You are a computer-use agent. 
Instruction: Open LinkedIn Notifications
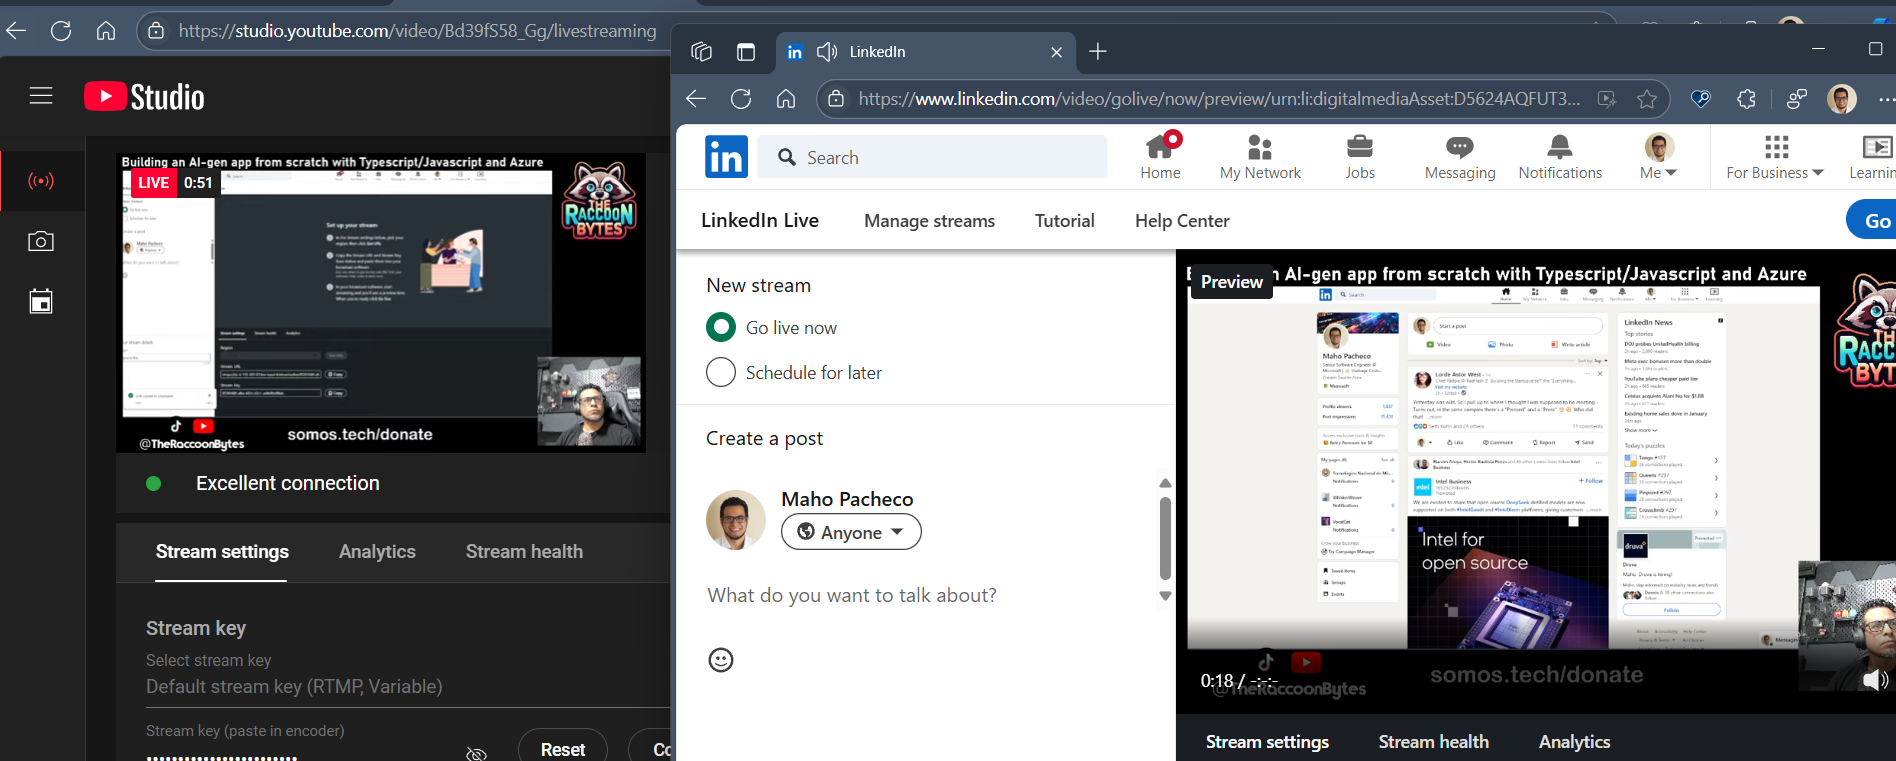(x=1560, y=157)
